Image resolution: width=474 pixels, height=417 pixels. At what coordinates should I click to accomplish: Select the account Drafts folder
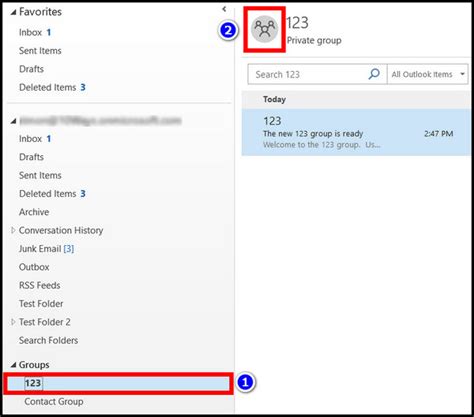point(31,157)
